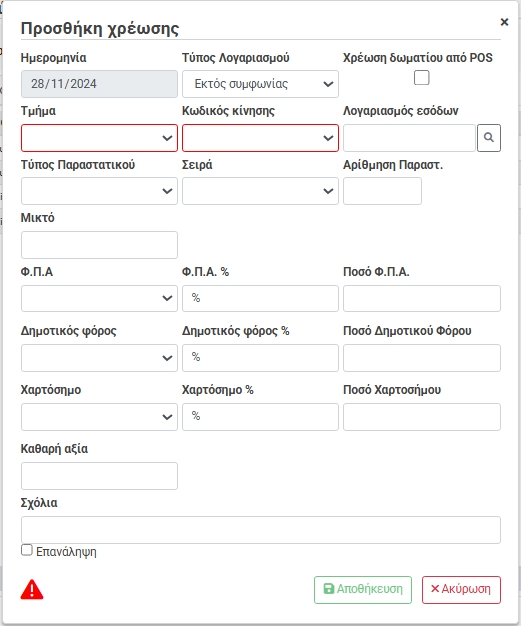Screen dimensions: 521x626
Task: Open the Τμήμα dropdown
Action: tap(99, 138)
